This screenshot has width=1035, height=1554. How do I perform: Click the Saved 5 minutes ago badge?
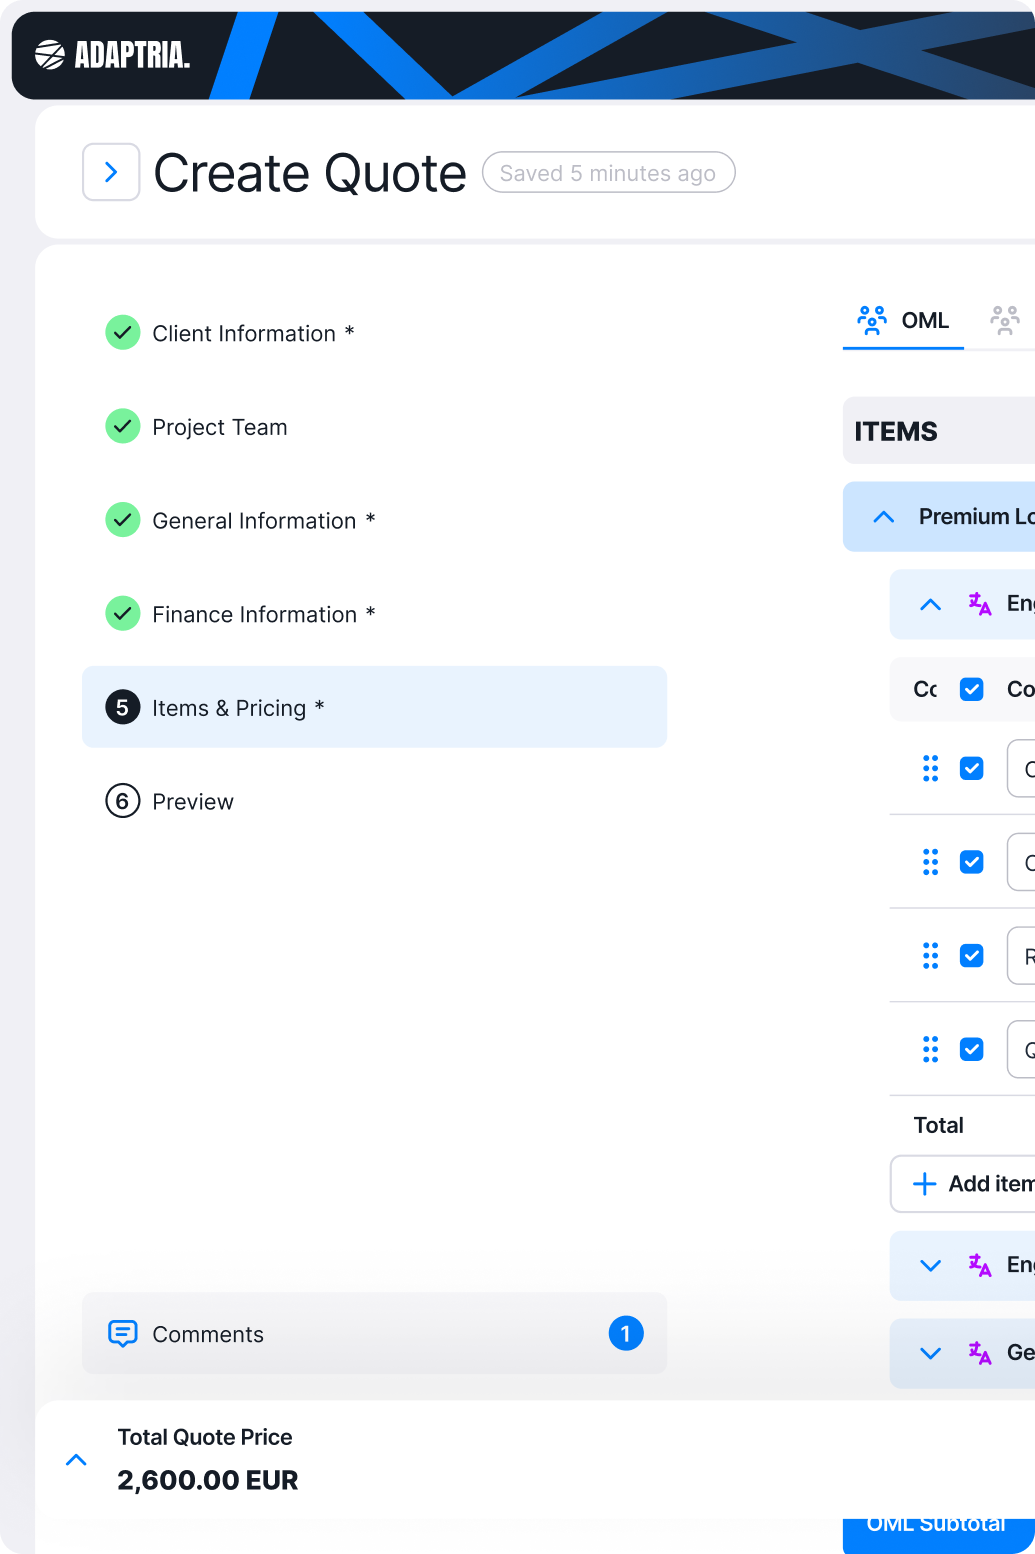(608, 173)
